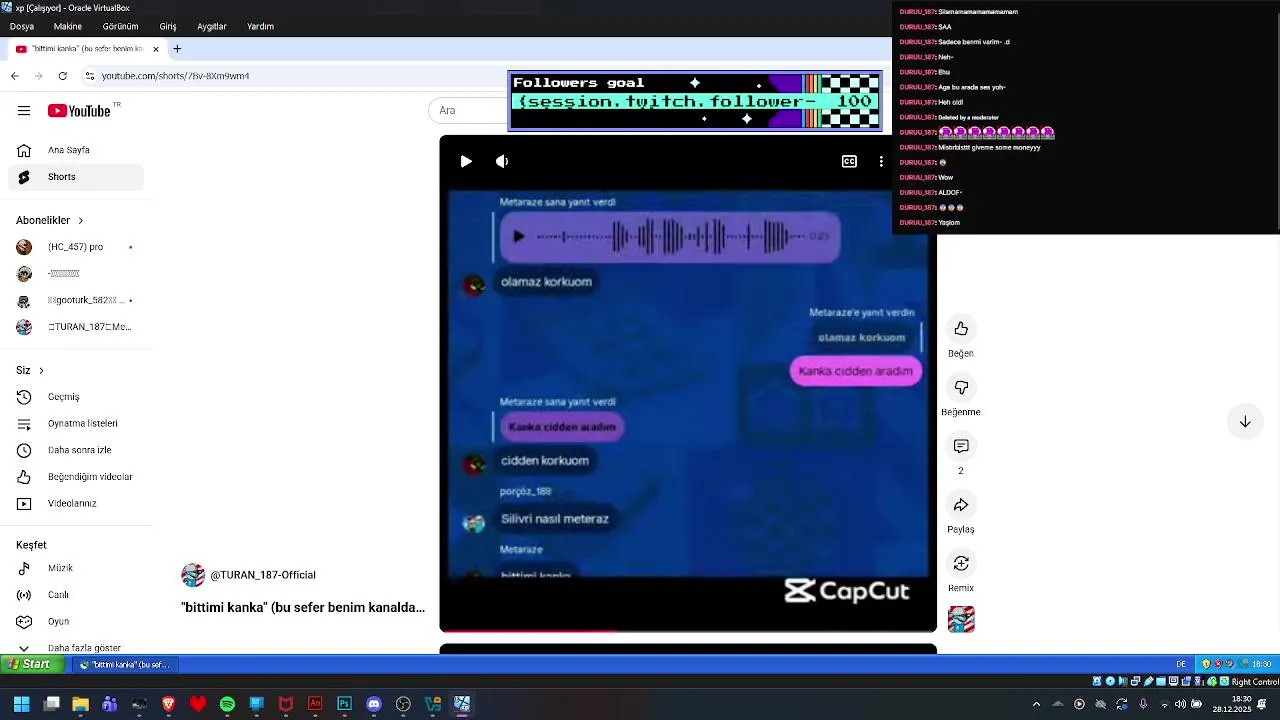Open Oynatma listeleri playlists

(76, 424)
